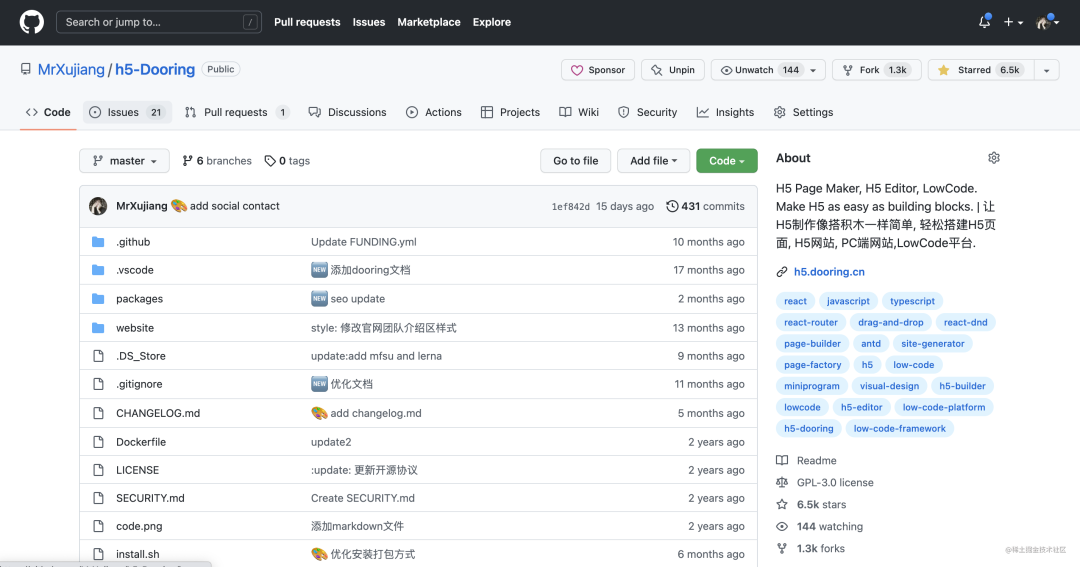1080x567 pixels.
Task: Open the website folder
Action: click(x=135, y=328)
